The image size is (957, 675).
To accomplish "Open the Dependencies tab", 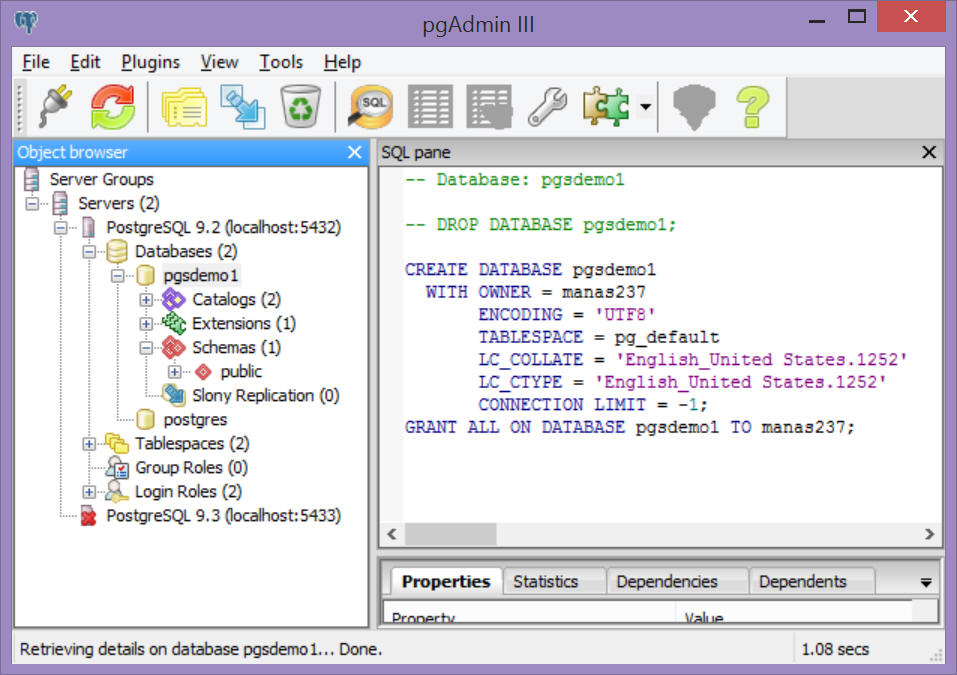I will (x=666, y=581).
